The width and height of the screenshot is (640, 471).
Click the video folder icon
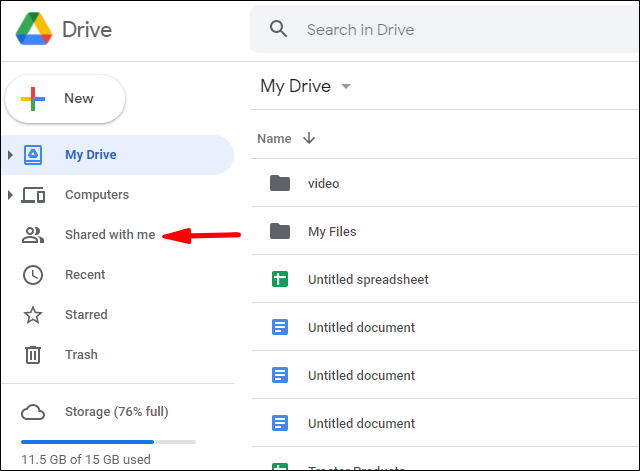coord(280,183)
